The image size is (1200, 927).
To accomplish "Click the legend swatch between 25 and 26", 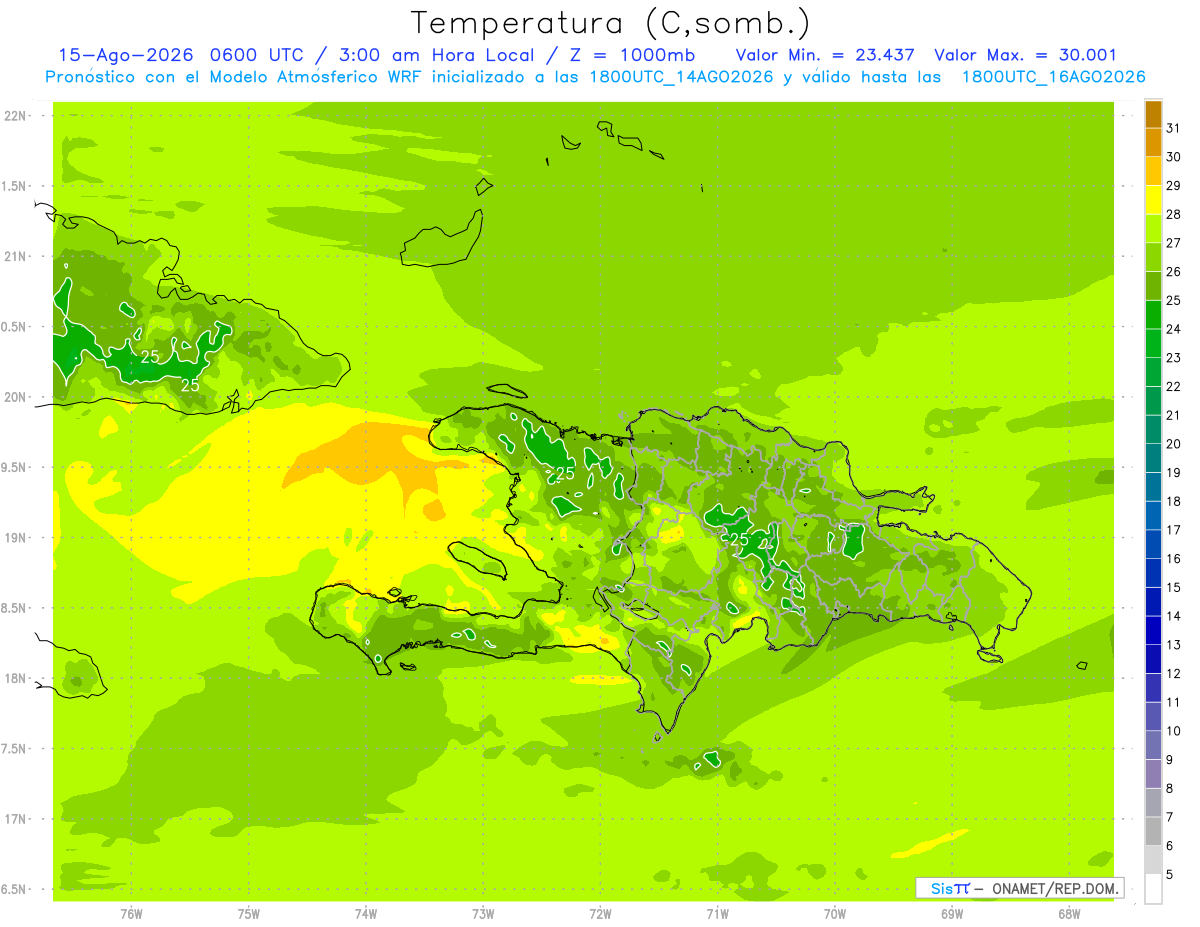I will click(1153, 286).
